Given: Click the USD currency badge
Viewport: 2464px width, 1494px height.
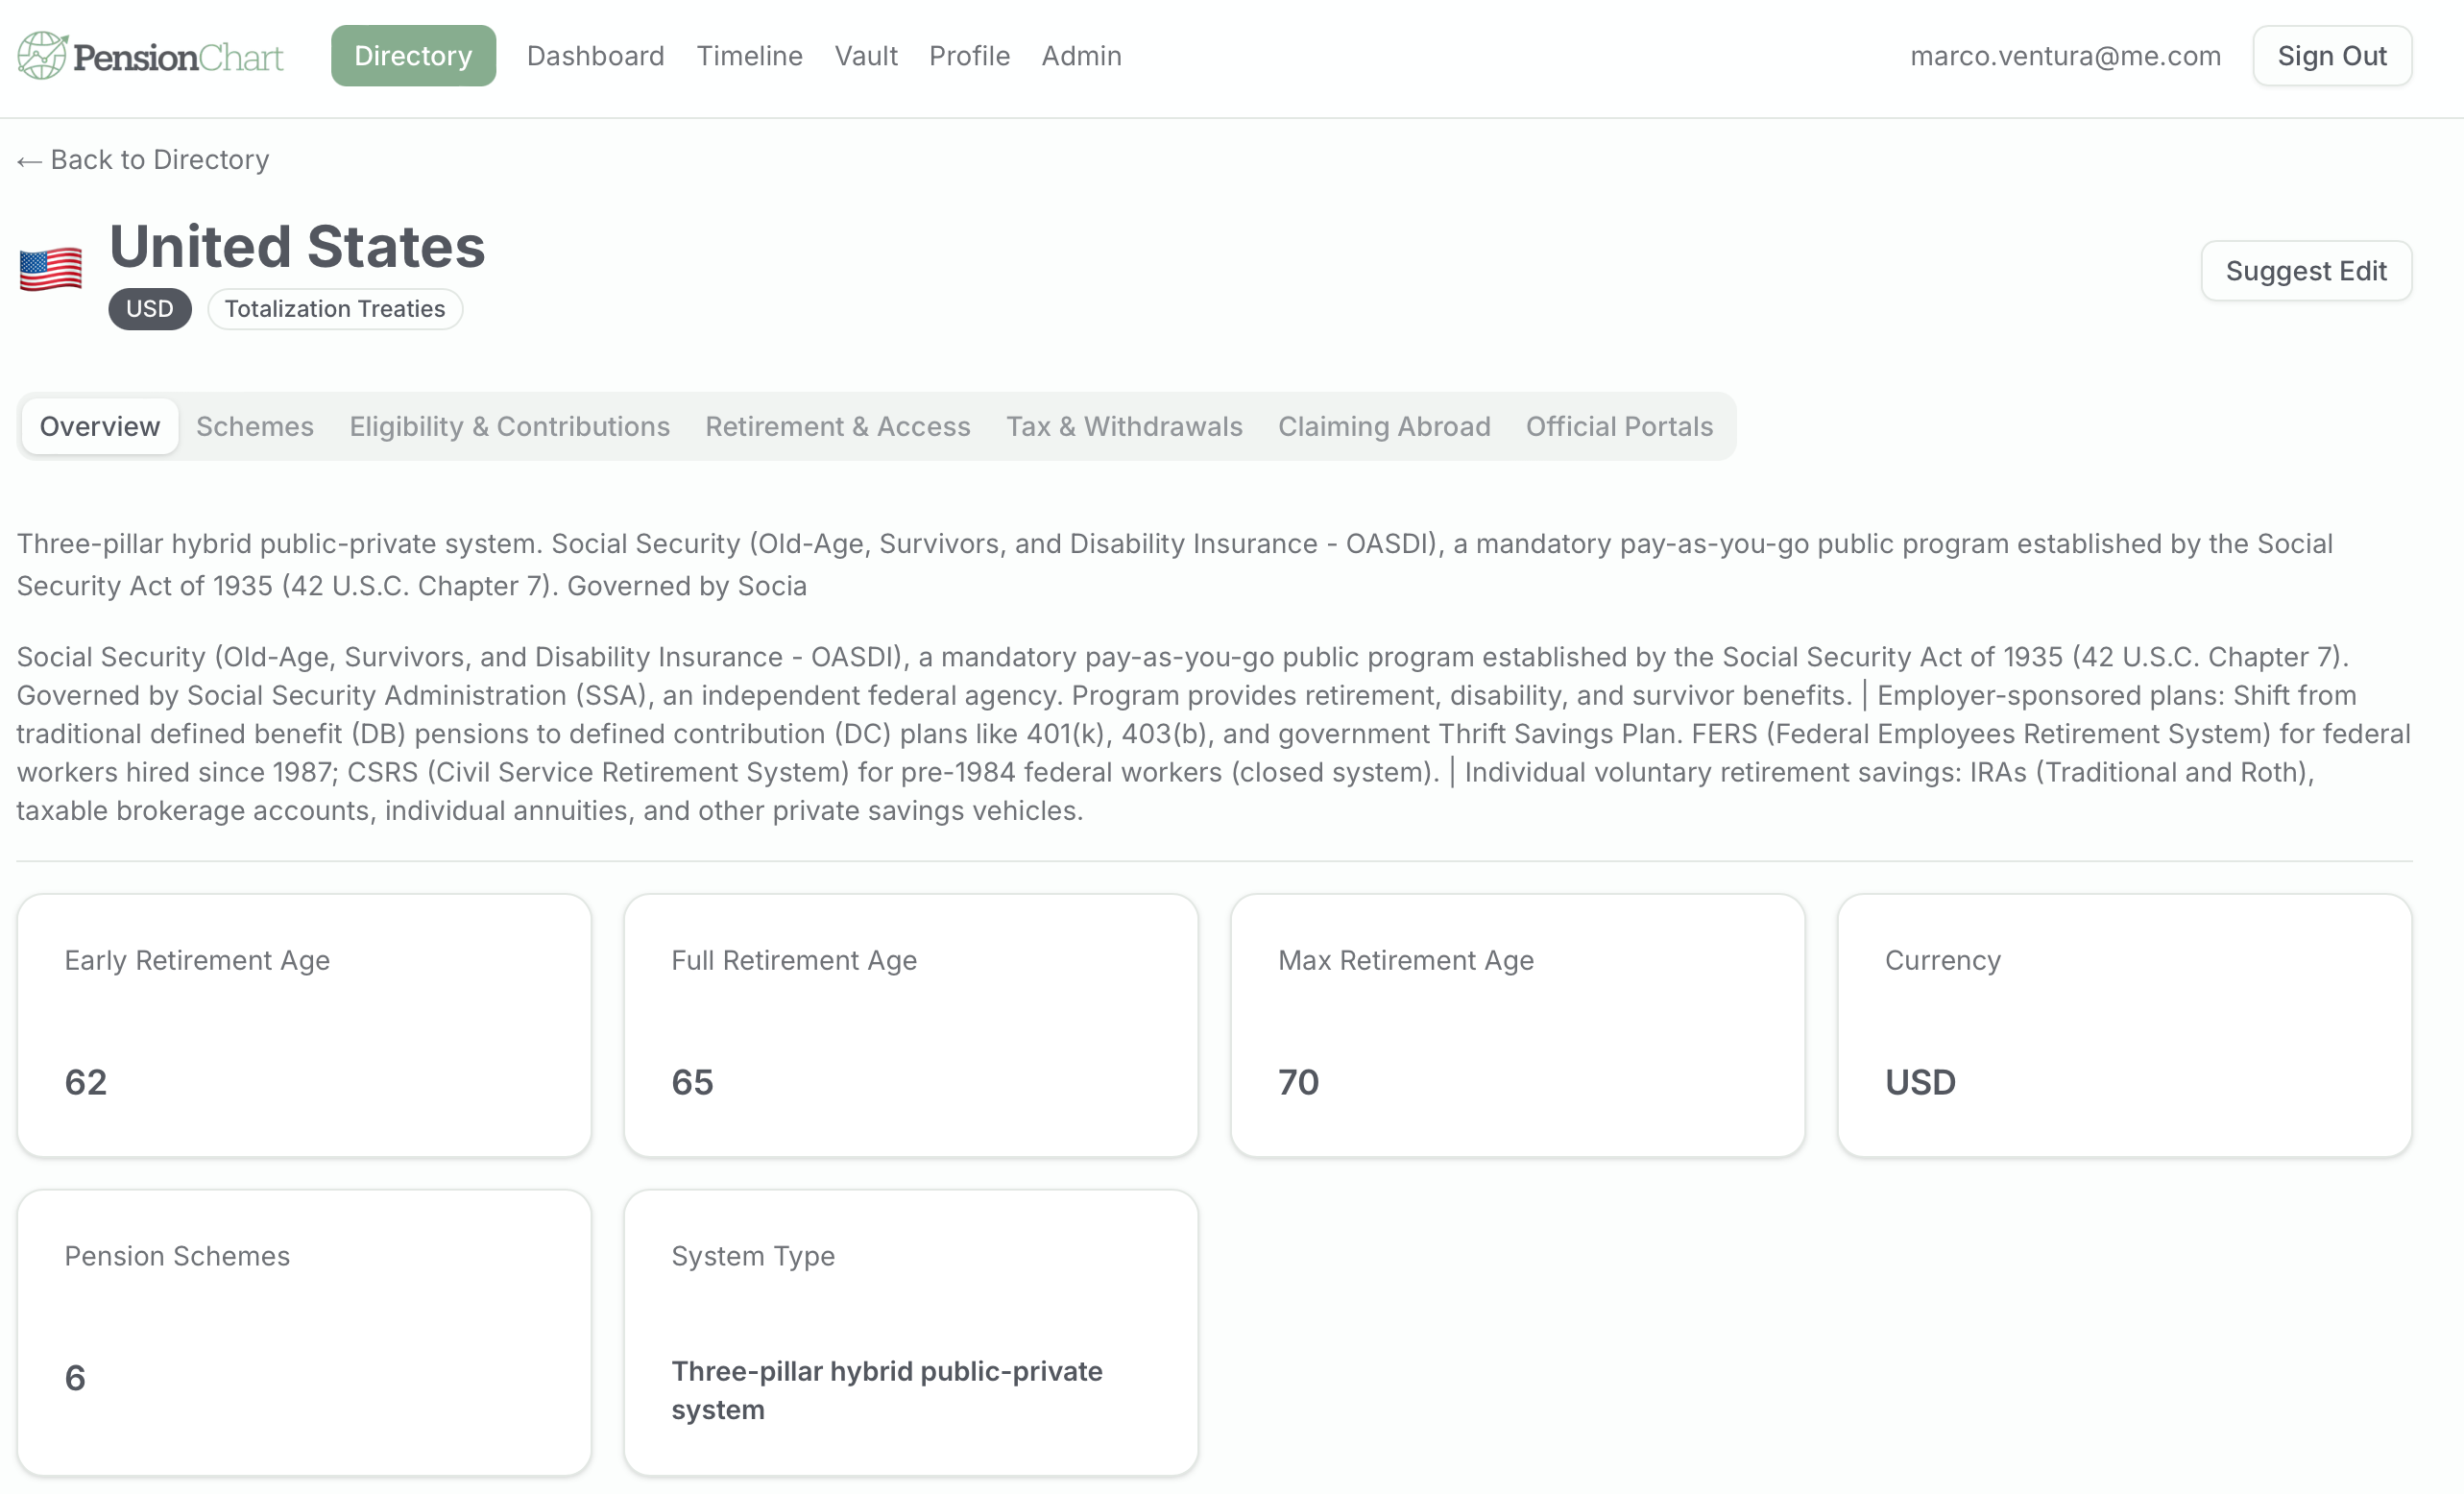Looking at the screenshot, I should coord(149,309).
